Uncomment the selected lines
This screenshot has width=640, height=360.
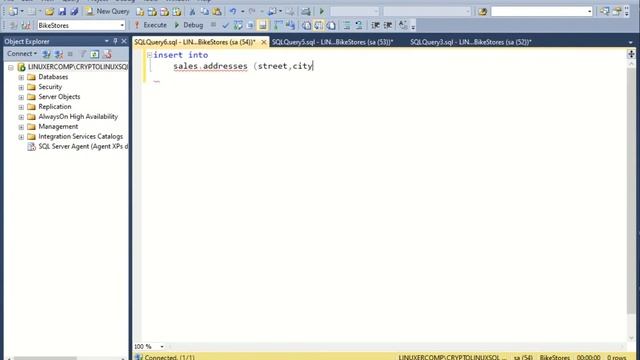[x=359, y=25]
